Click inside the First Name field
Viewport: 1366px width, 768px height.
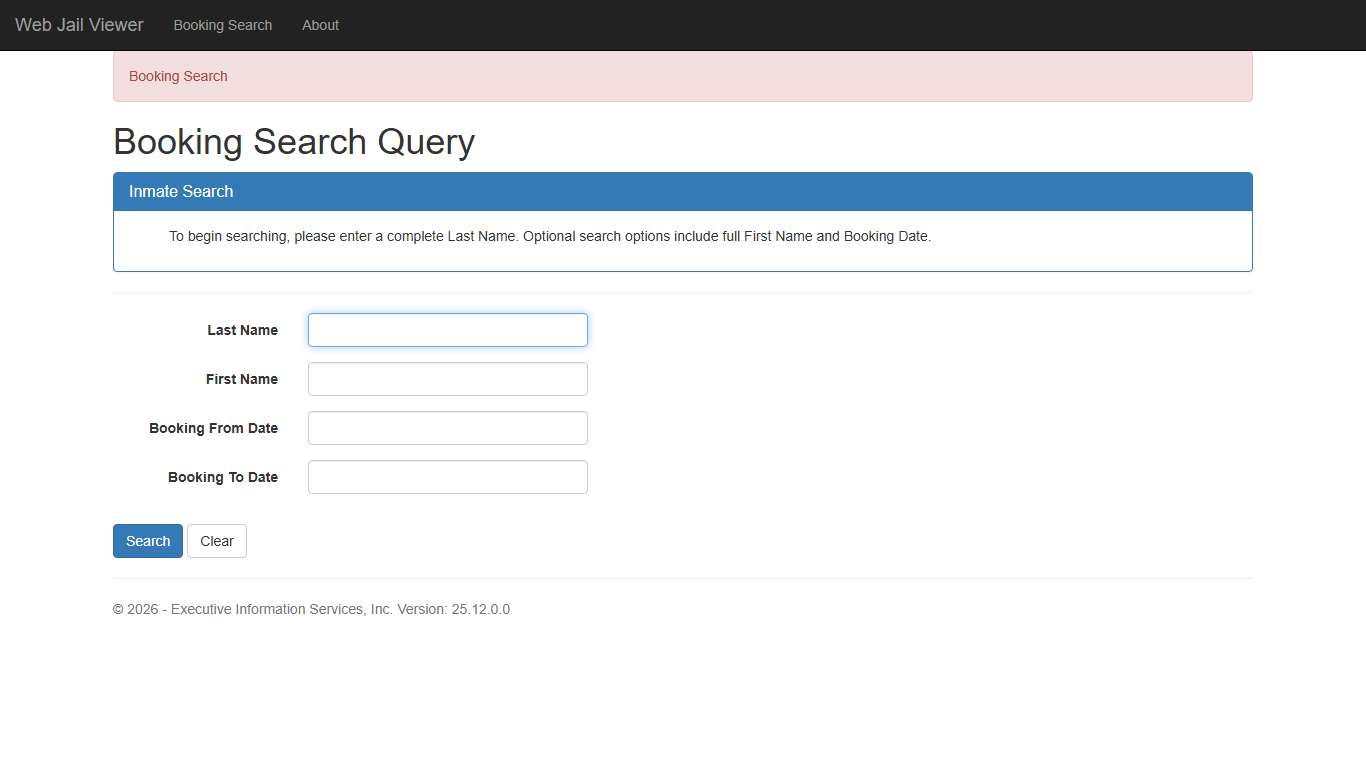tap(447, 379)
